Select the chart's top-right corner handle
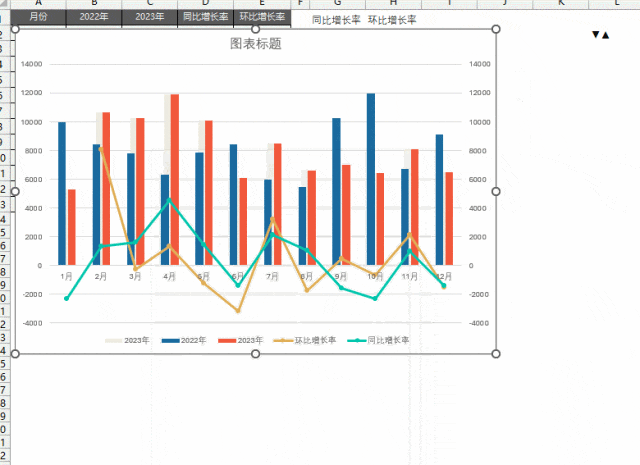This screenshot has height=465, width=640. pyautogui.click(x=496, y=29)
